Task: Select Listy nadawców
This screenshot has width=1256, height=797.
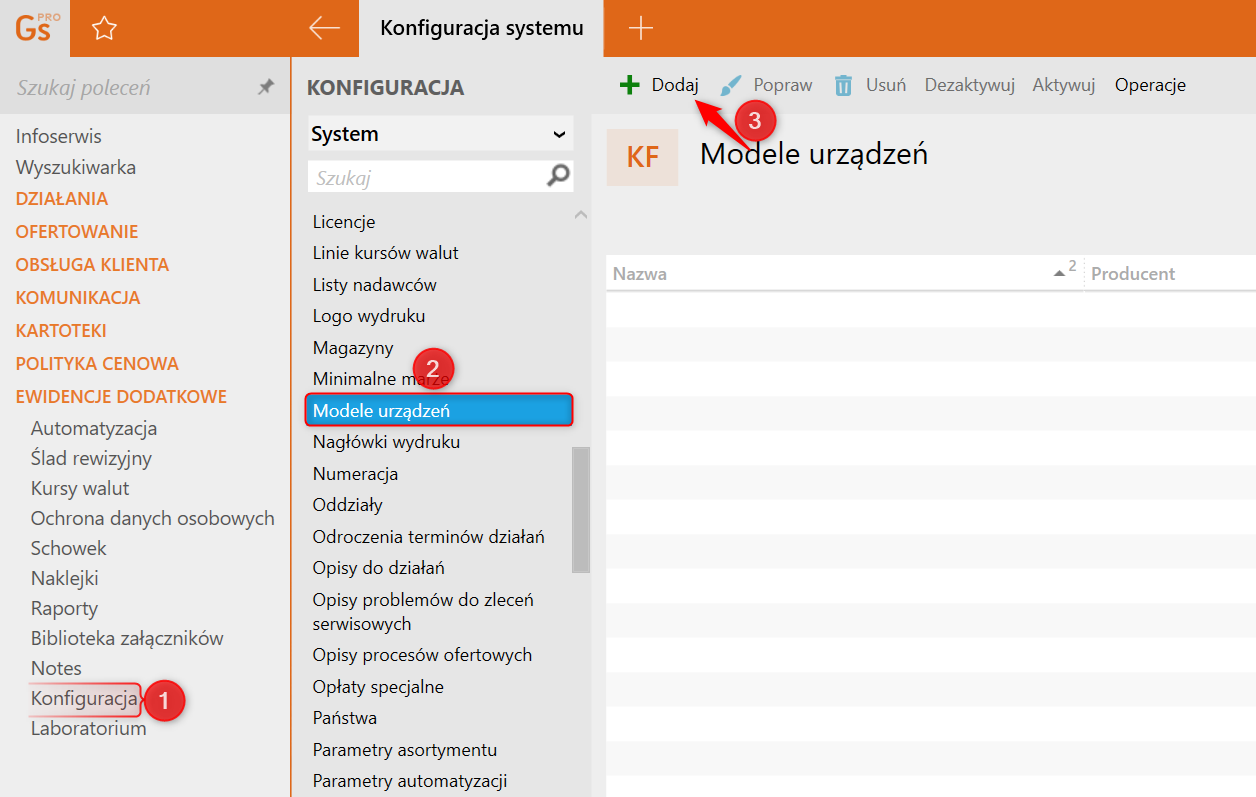Action: [375, 285]
